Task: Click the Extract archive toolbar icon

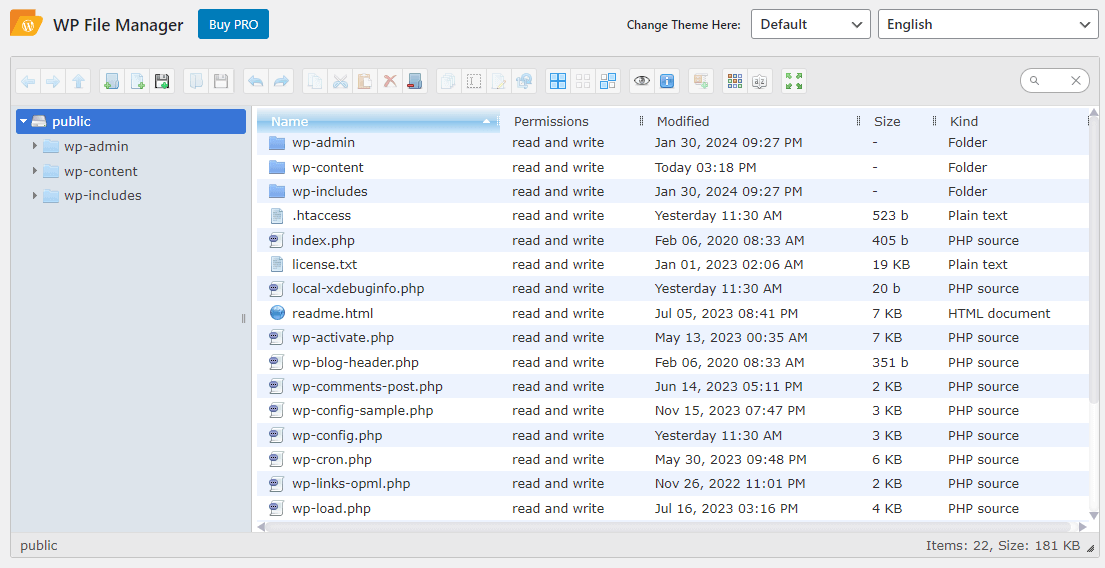Action: 700,82
